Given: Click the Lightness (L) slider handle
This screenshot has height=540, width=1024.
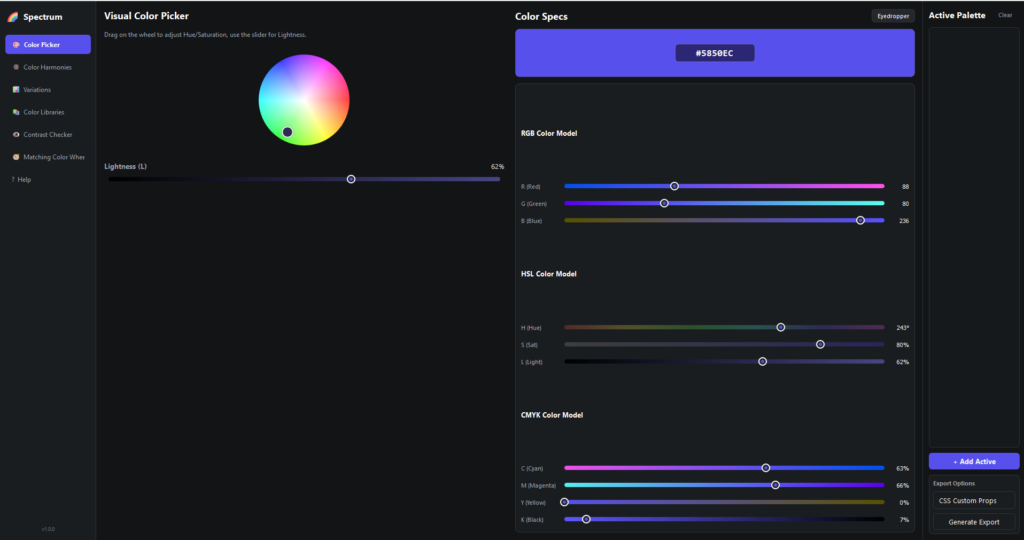Looking at the screenshot, I should point(351,179).
